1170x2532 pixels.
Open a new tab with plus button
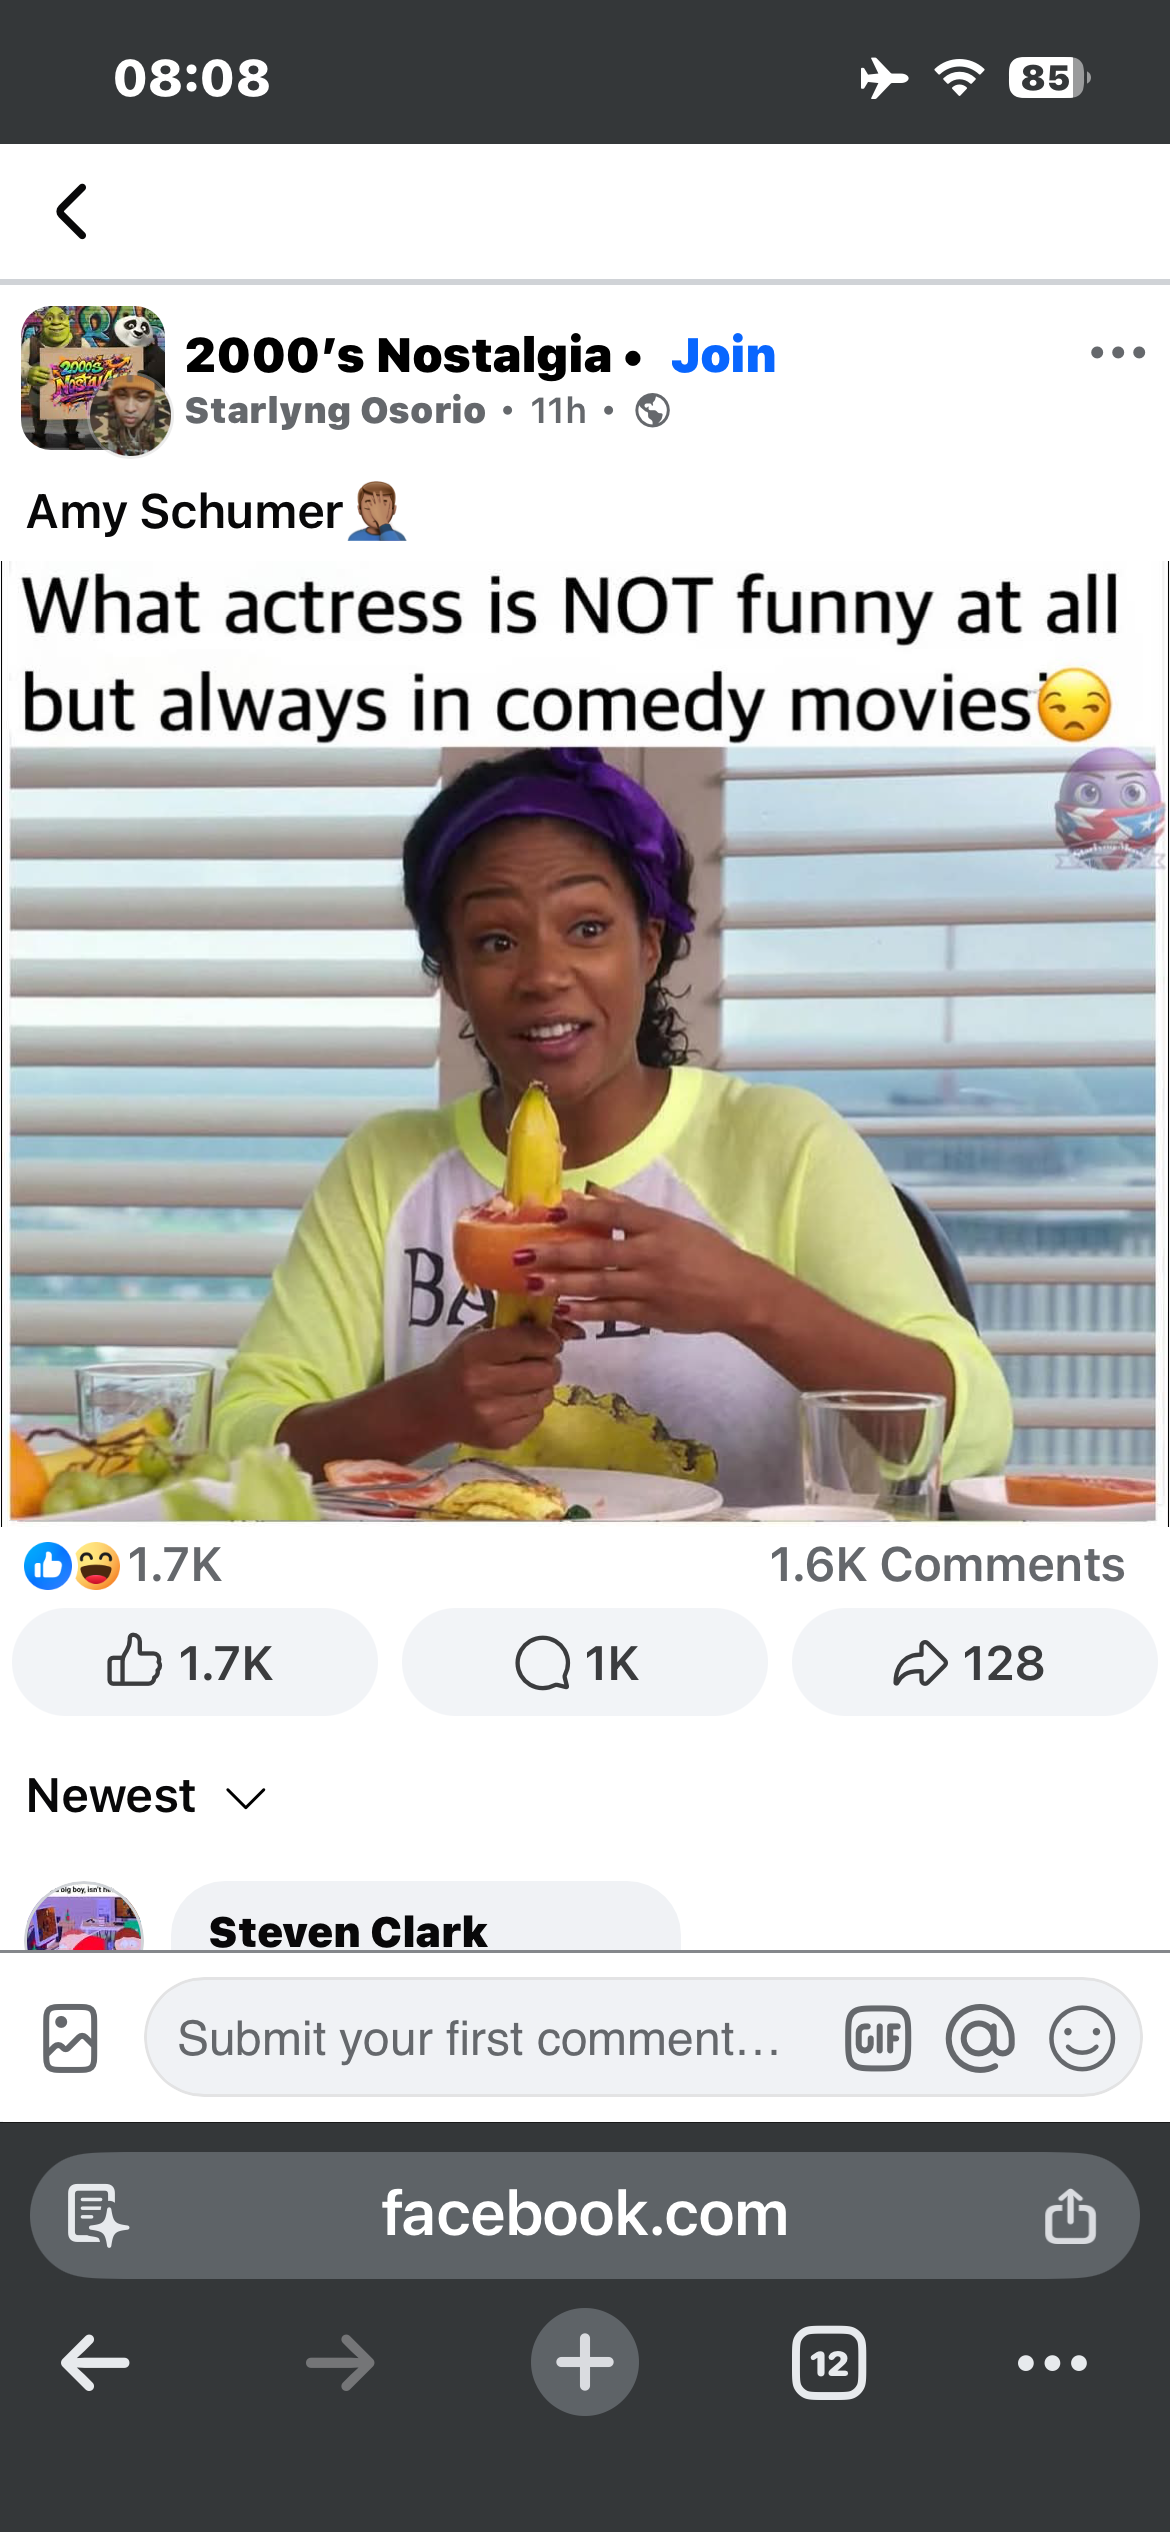pos(585,2362)
